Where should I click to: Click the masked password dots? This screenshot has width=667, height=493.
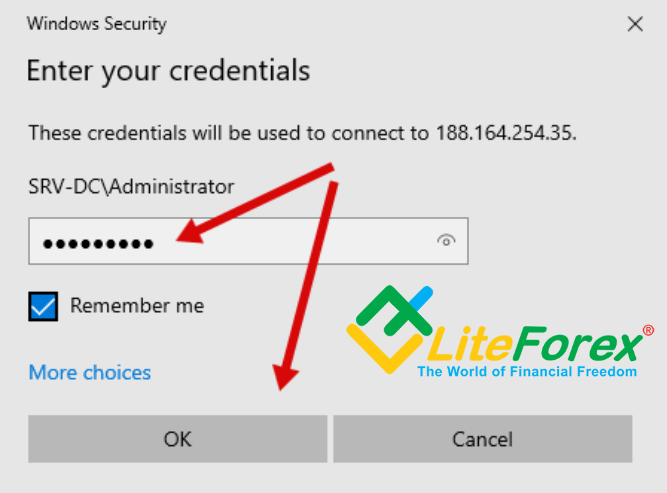coord(98,244)
